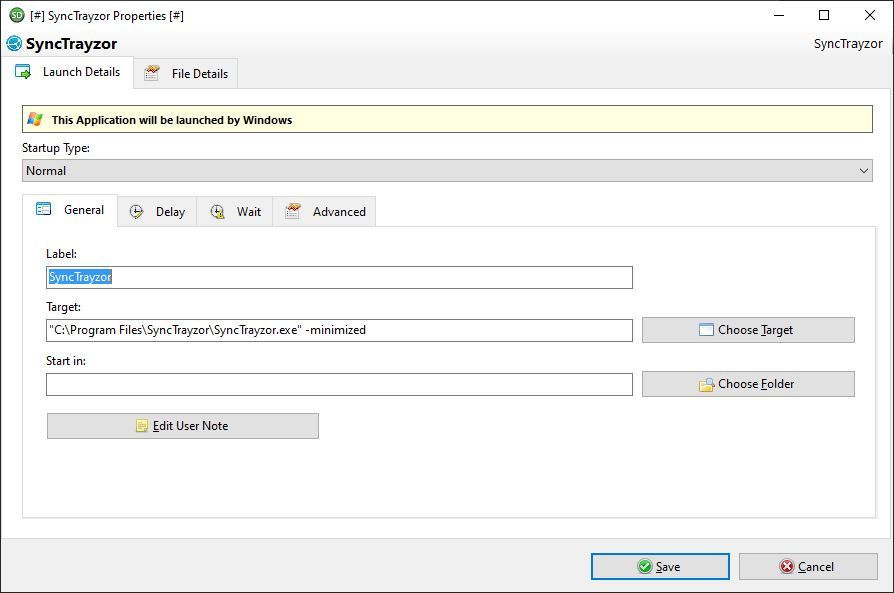Click the red cancel icon on Cancel button
894x593 pixels.
788,566
